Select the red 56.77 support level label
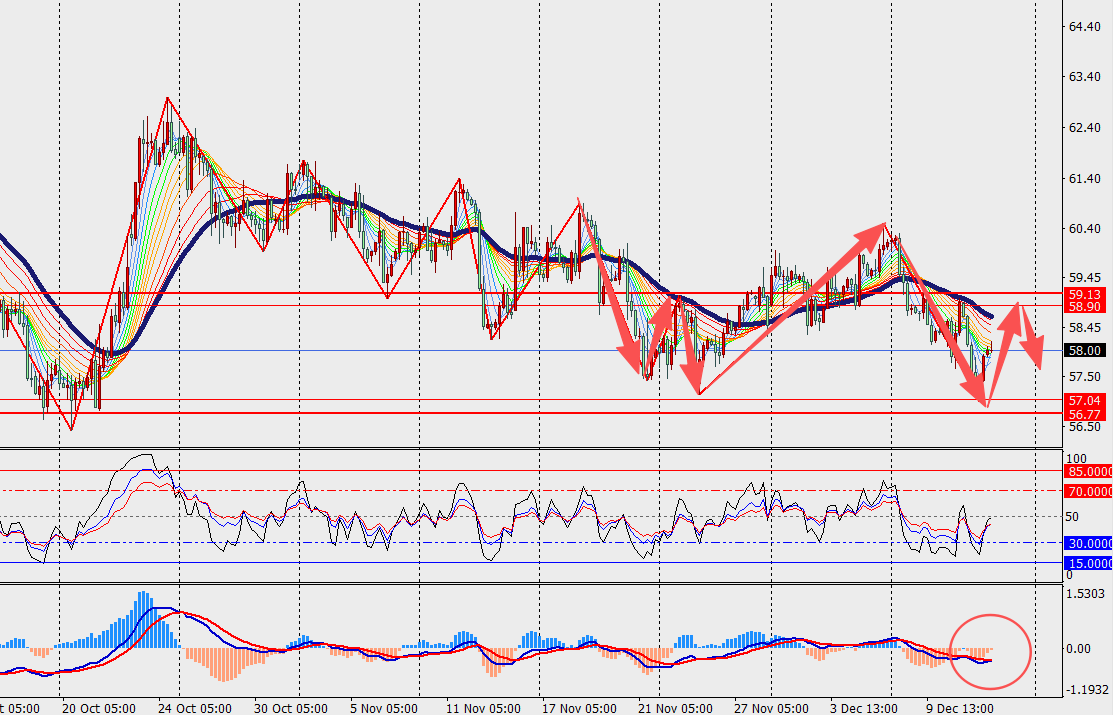The image size is (1114, 715). point(1085,413)
